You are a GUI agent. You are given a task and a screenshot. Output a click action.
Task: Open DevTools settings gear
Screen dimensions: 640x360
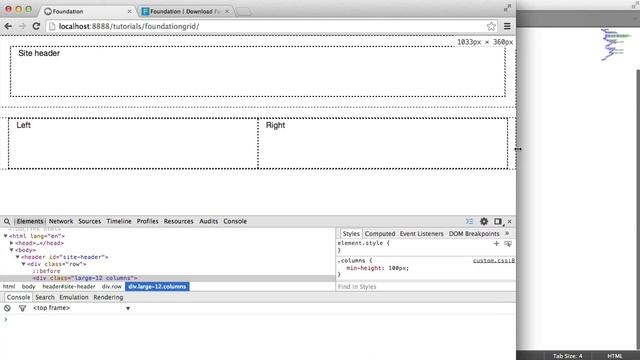pyautogui.click(x=484, y=221)
